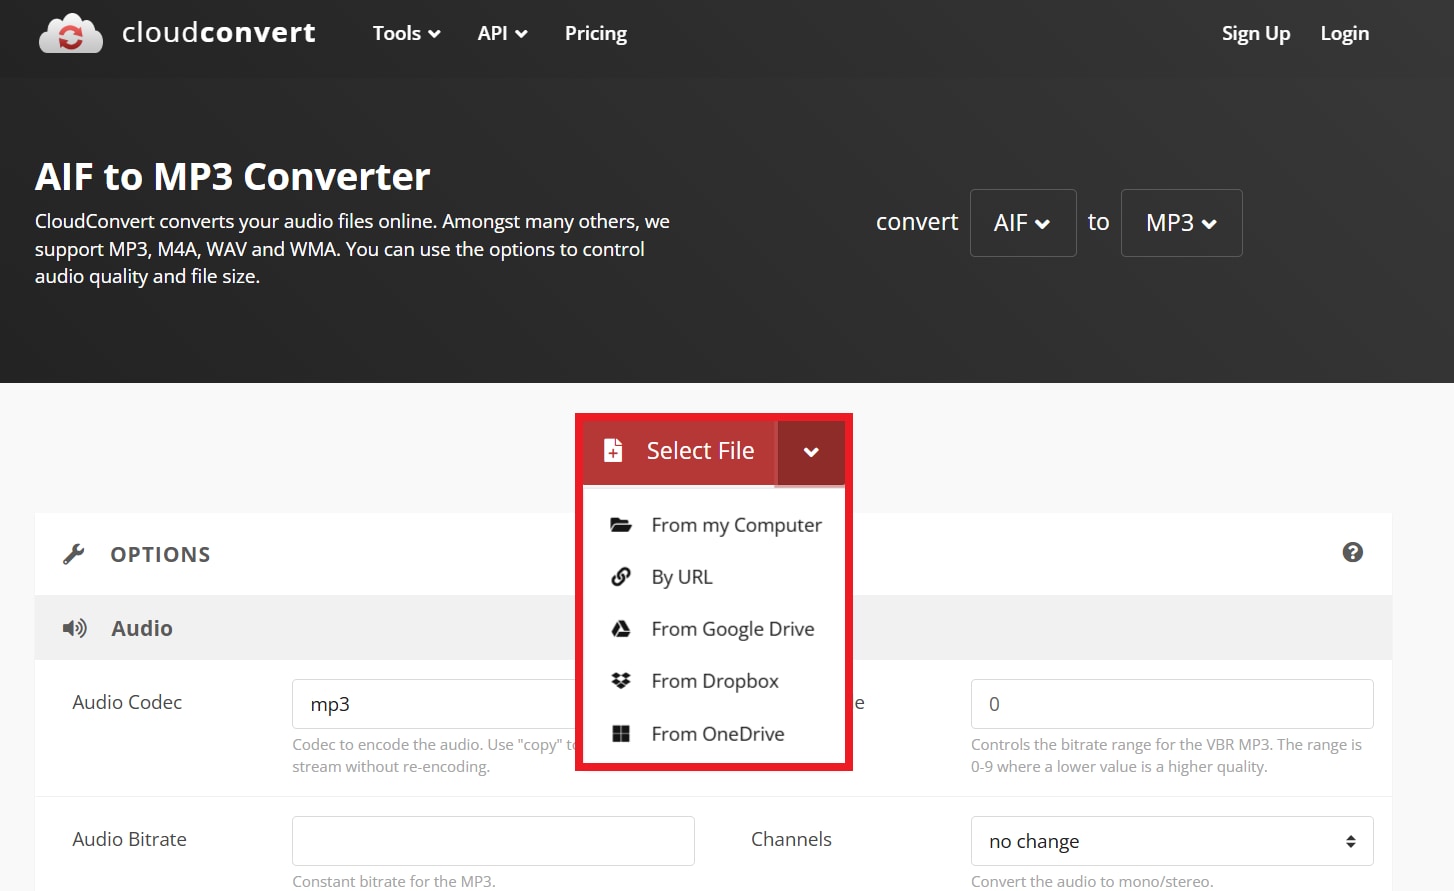Click the file-plus icon on Select File

(x=613, y=450)
